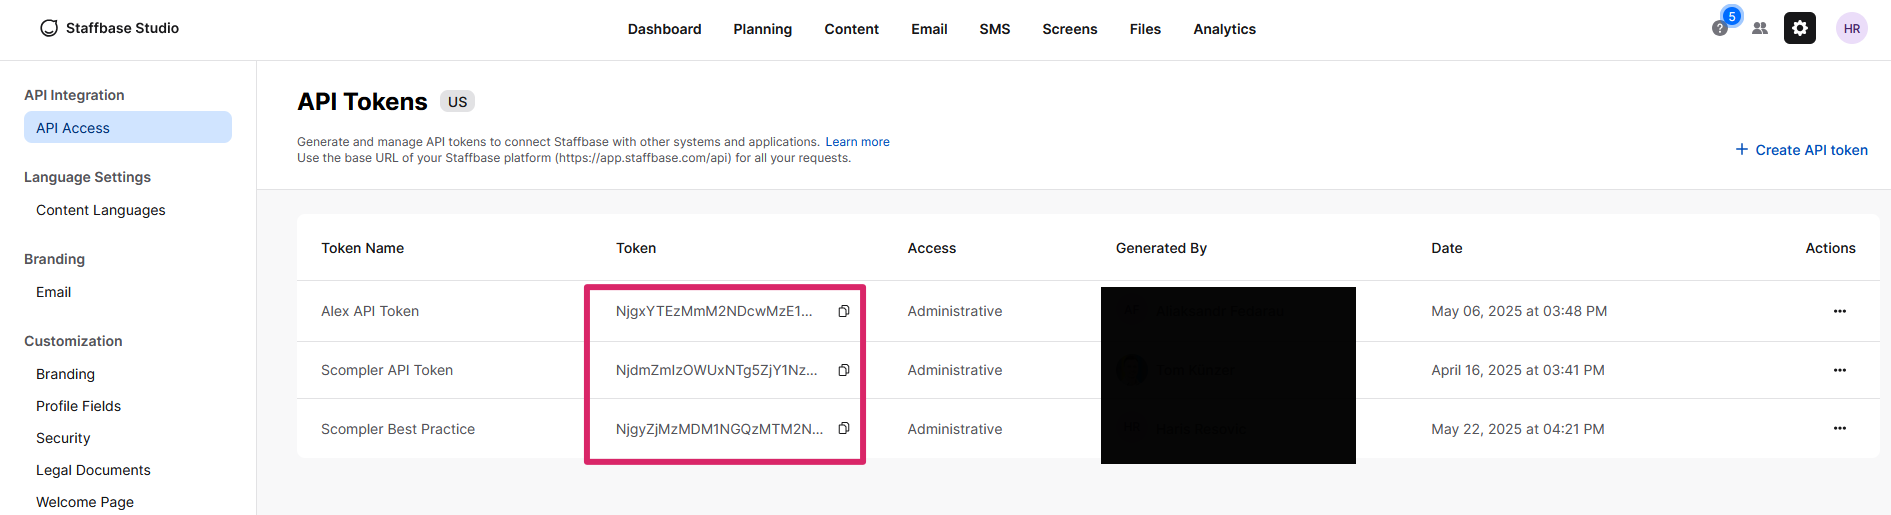Image resolution: width=1891 pixels, height=515 pixels.
Task: Copy the Alex API Token value
Action: coord(844,311)
